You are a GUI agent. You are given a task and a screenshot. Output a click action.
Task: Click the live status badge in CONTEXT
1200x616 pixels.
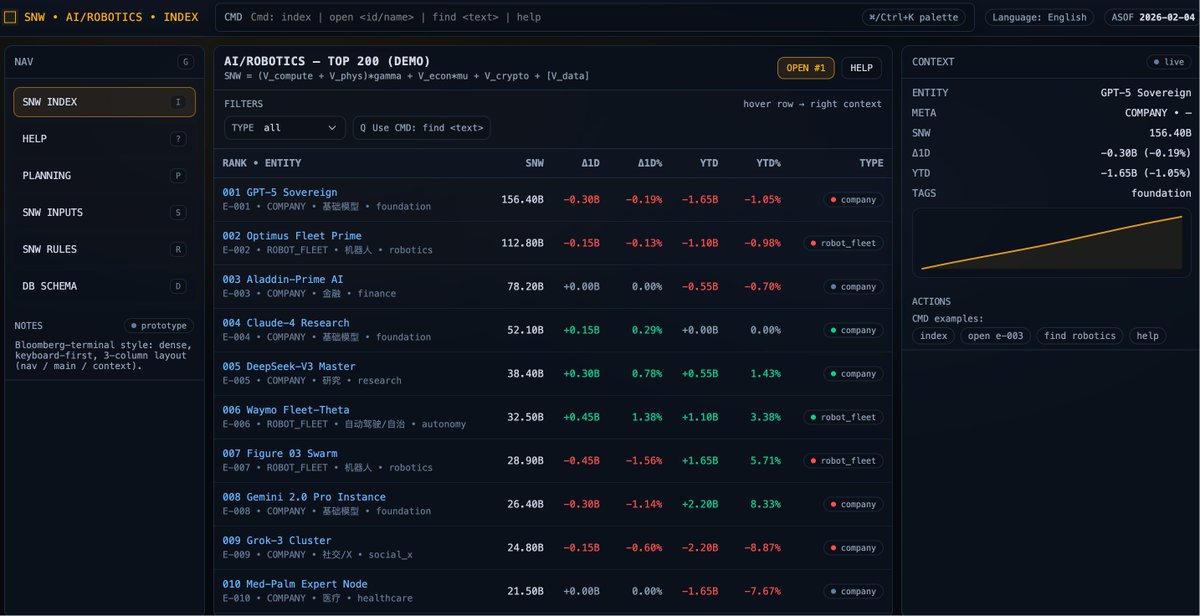coord(1170,62)
